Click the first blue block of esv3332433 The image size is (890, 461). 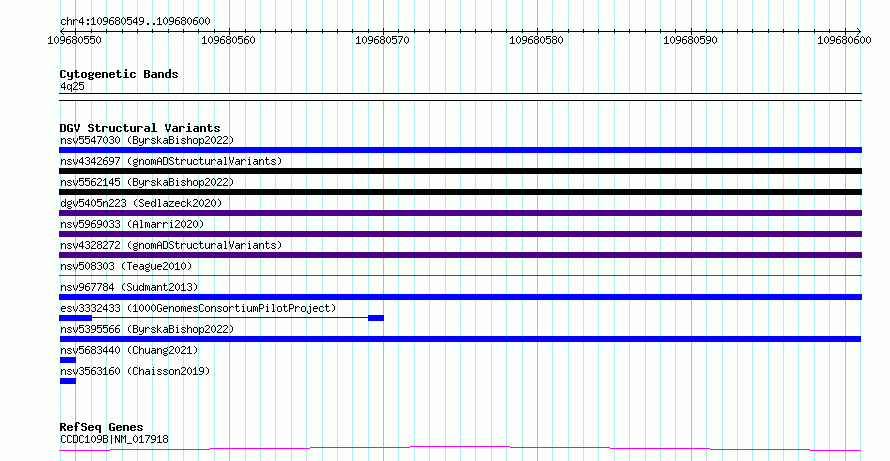(75, 318)
